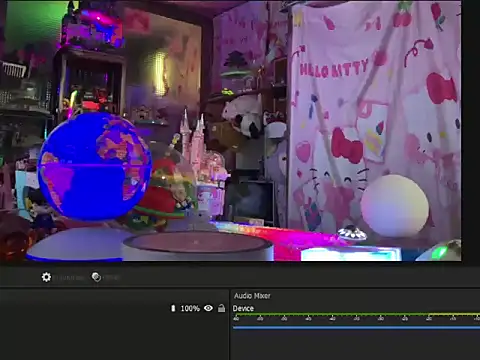Toggle source visibility with the eye icon
The height and width of the screenshot is (360, 480).
(208, 308)
